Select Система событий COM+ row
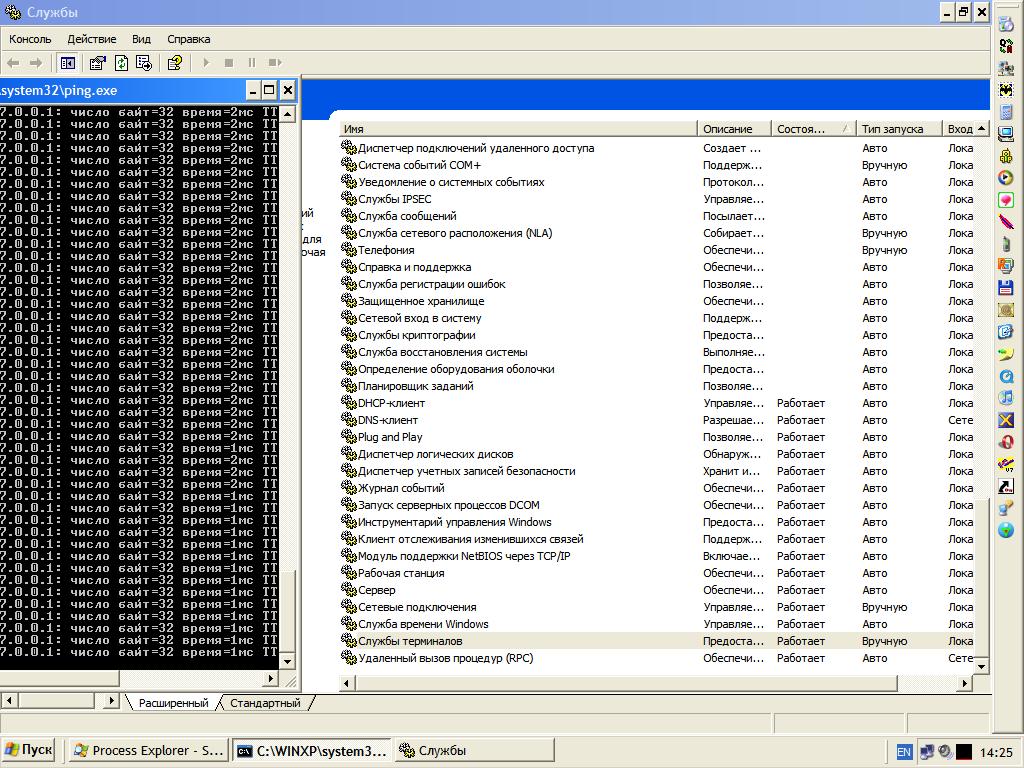 click(x=657, y=165)
